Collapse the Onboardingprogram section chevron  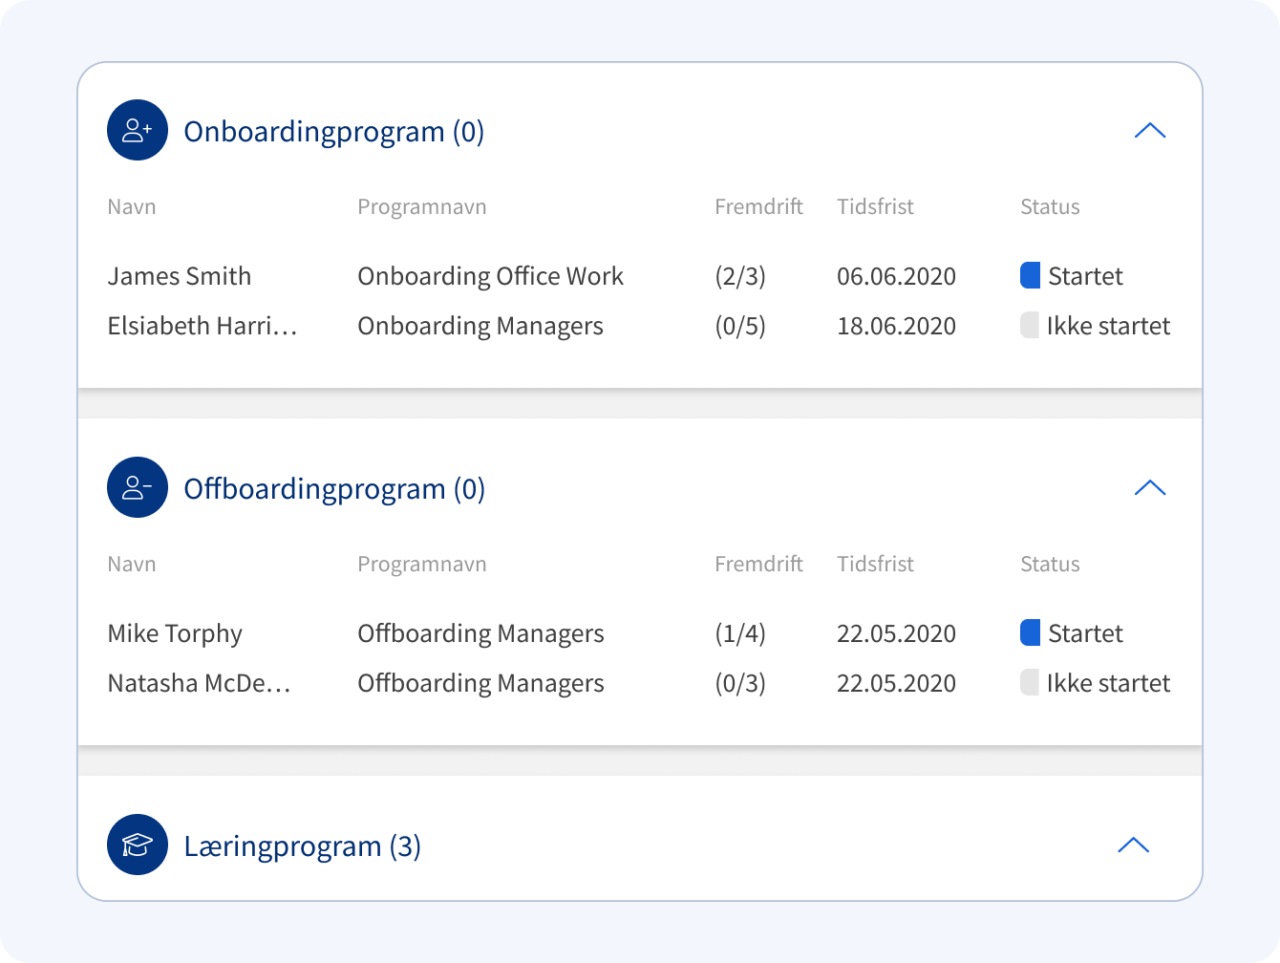click(1150, 131)
